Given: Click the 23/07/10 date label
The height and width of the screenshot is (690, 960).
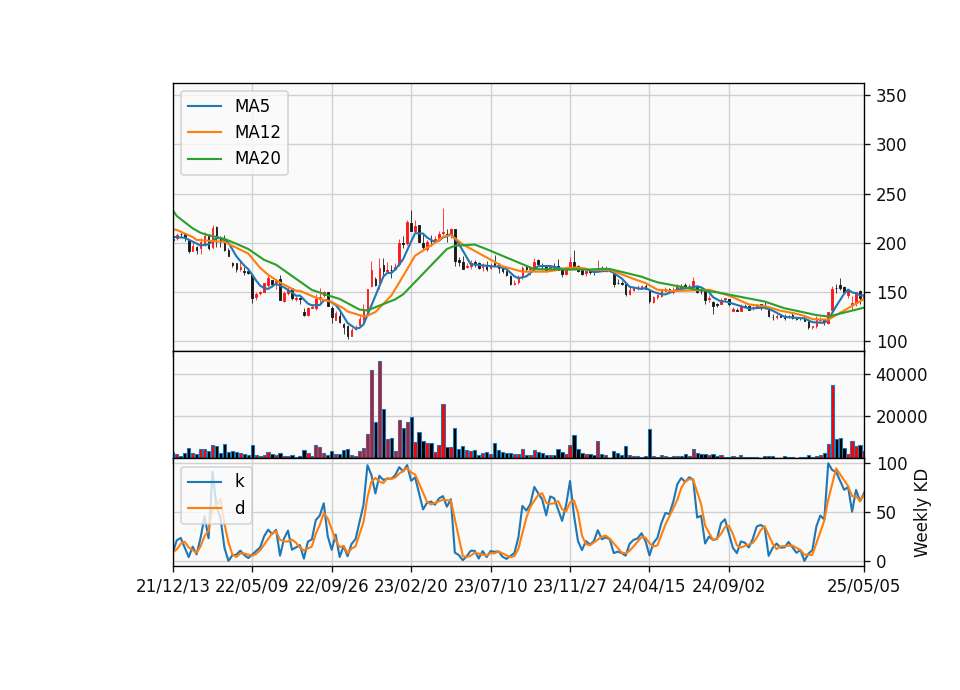Looking at the screenshot, I should coord(490,586).
